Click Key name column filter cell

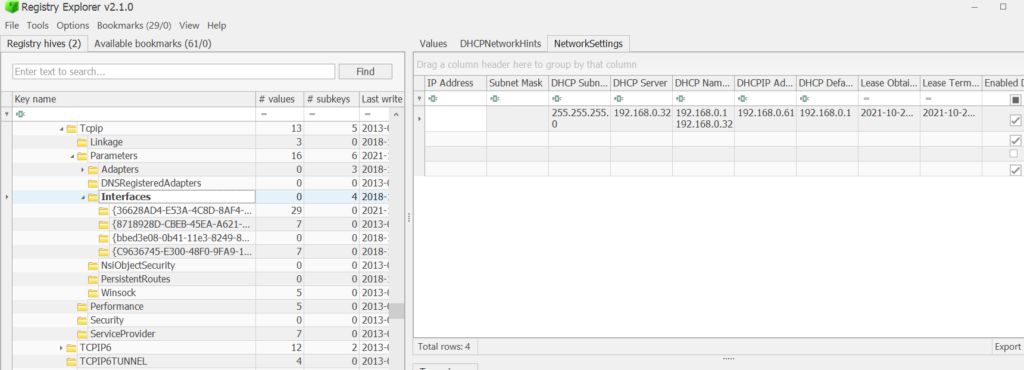(133, 114)
